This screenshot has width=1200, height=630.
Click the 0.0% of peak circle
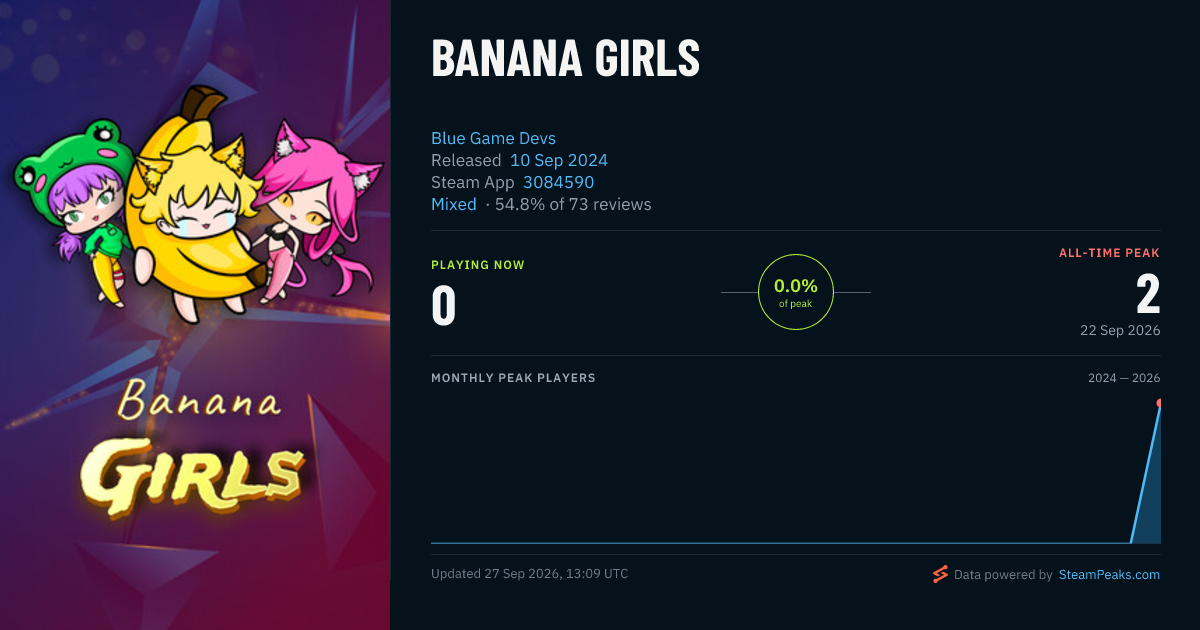[x=796, y=292]
